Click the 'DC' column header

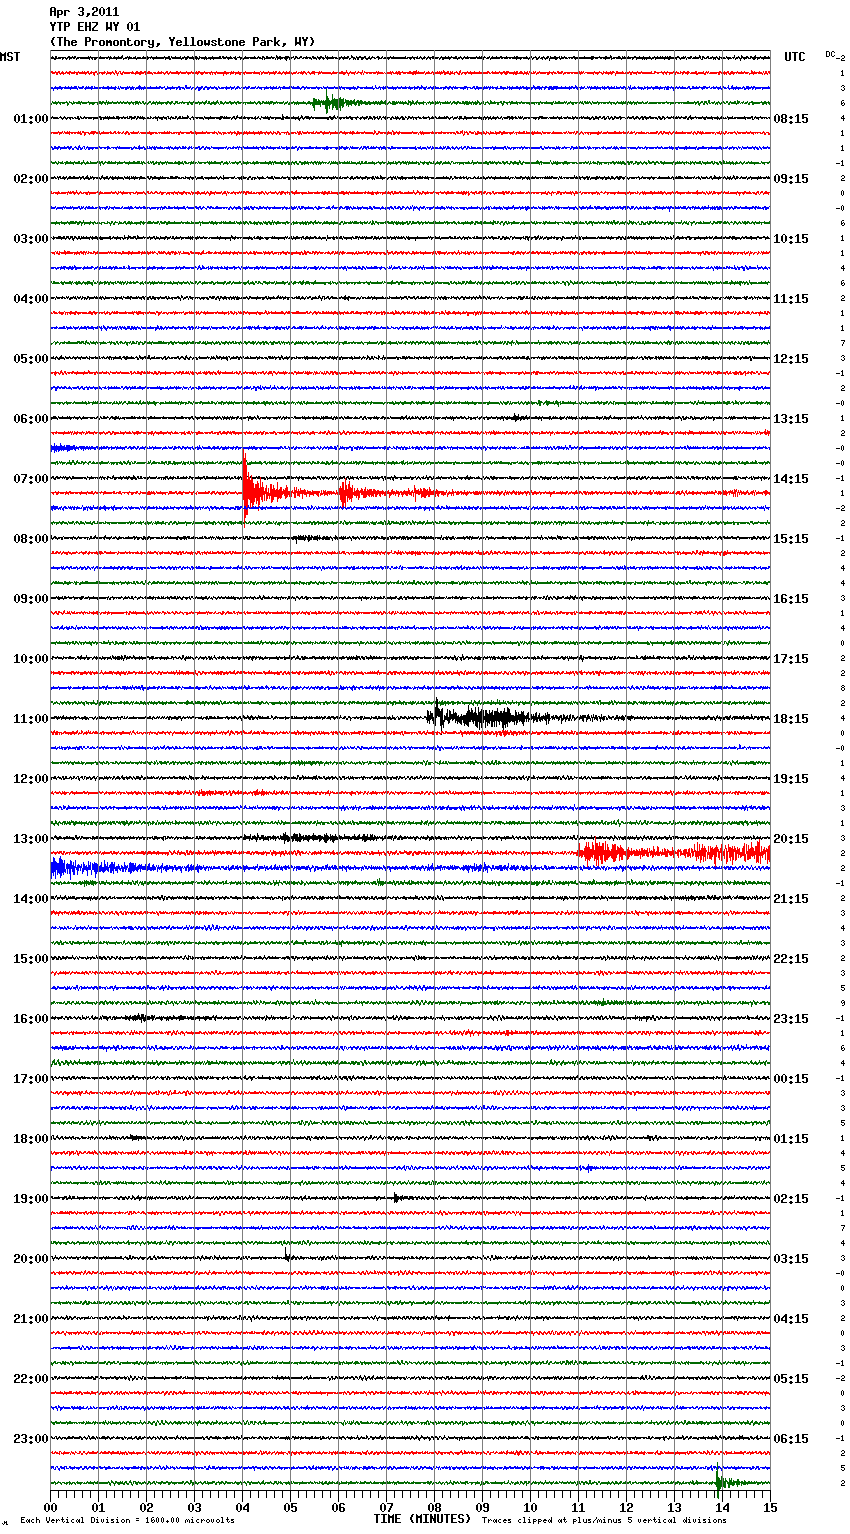pos(830,54)
